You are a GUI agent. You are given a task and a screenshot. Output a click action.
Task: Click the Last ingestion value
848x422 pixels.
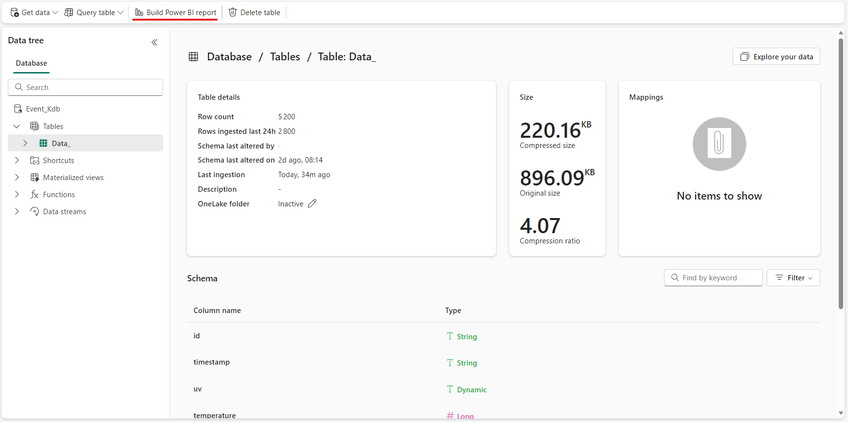(x=304, y=175)
